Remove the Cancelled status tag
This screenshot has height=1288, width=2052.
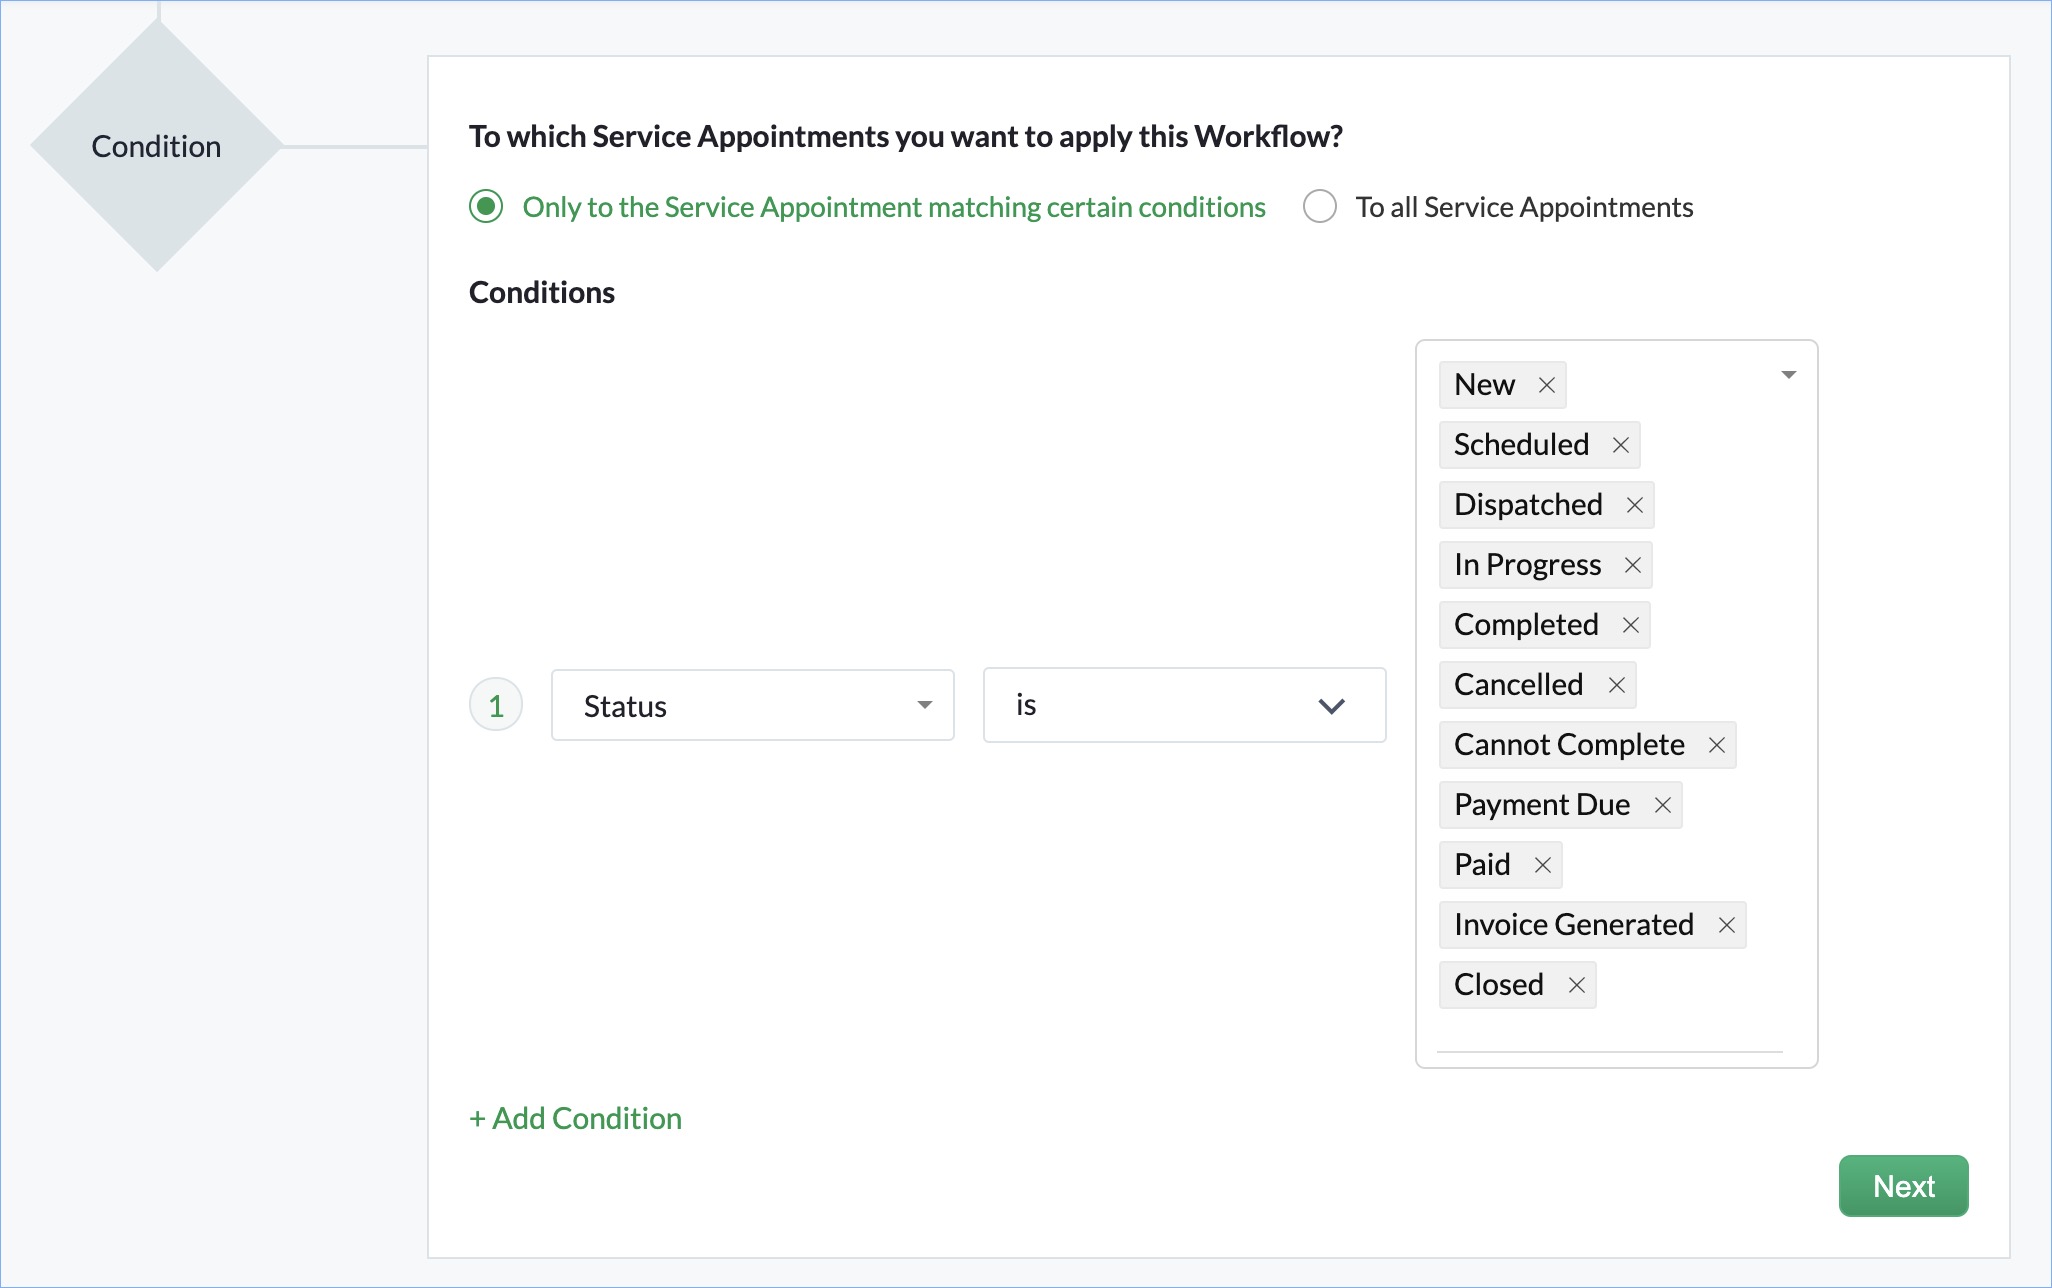click(x=1616, y=685)
